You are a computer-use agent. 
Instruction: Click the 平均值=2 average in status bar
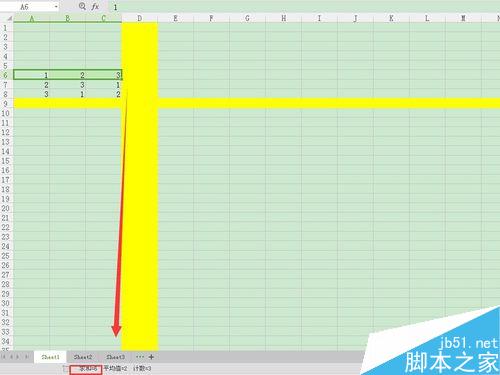point(115,368)
